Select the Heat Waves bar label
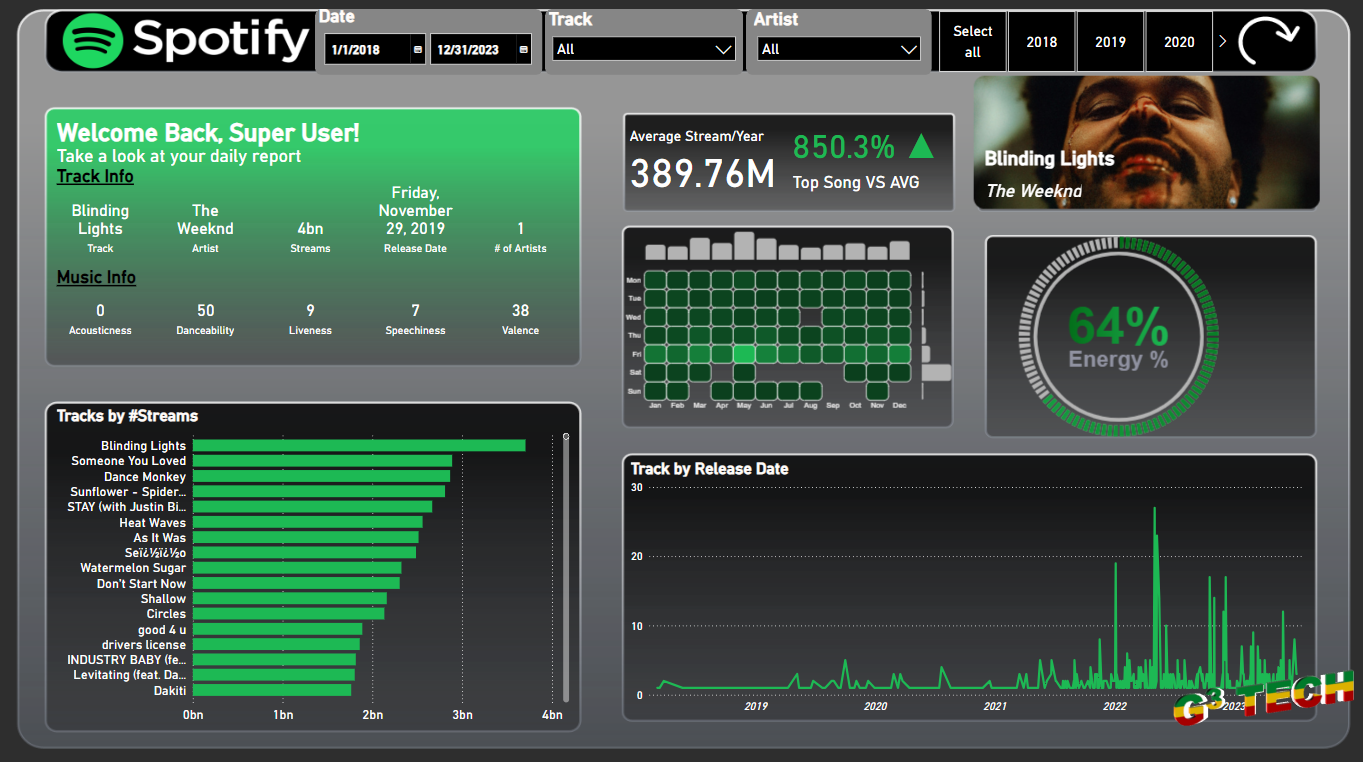This screenshot has height=762, width=1363. point(152,523)
